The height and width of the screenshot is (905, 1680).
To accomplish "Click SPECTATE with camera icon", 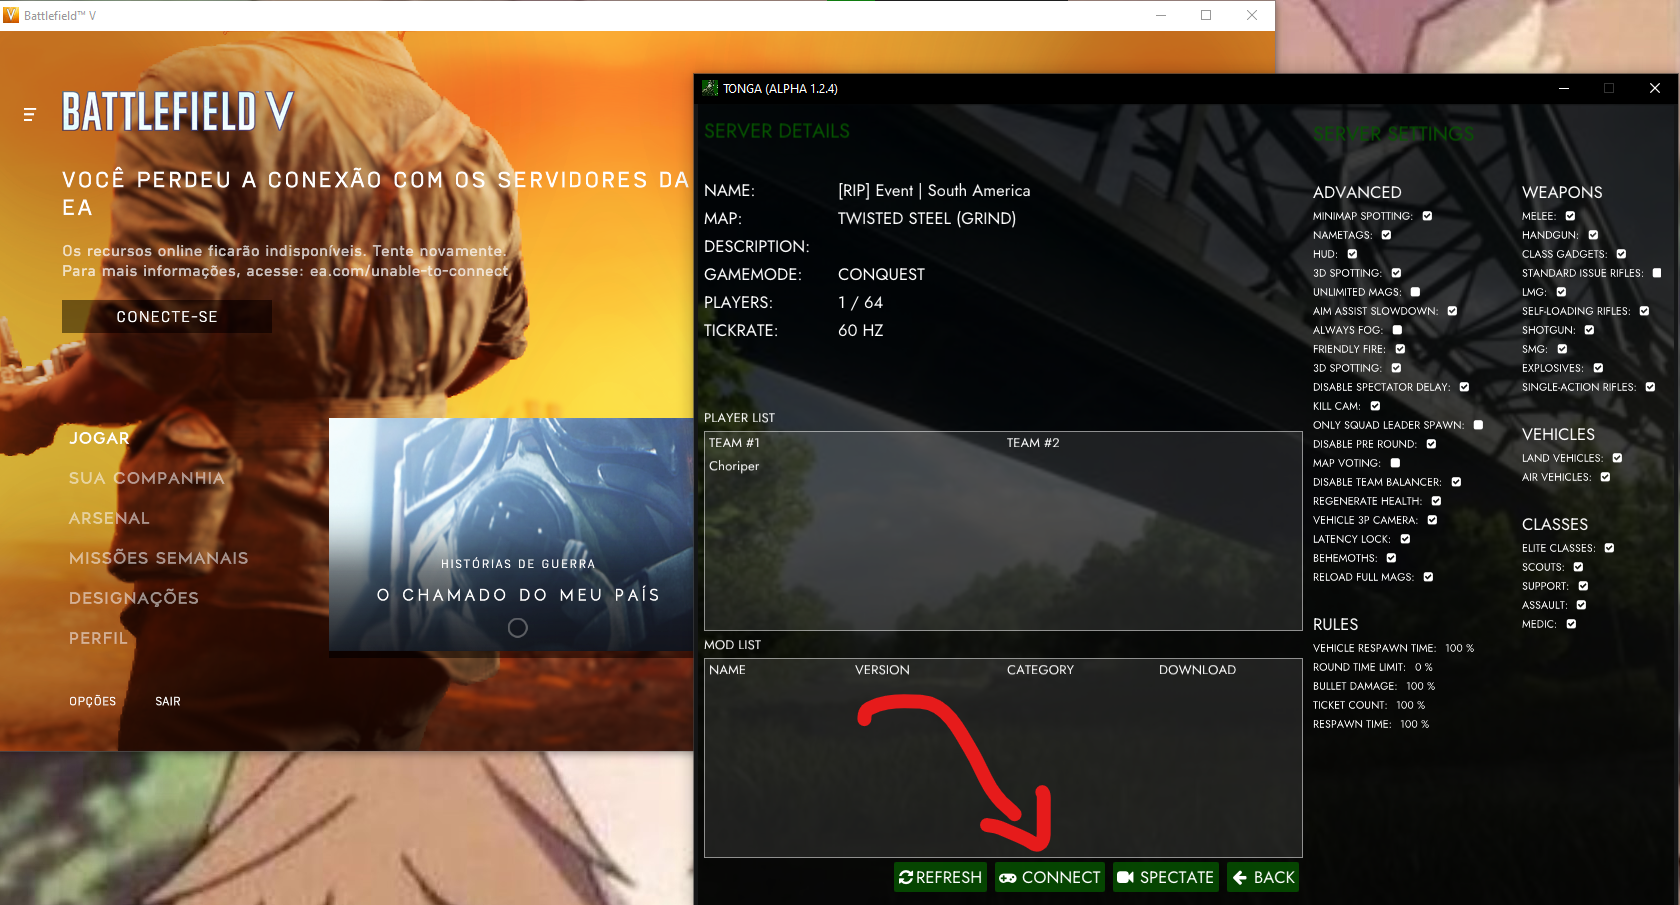I will click(1165, 877).
